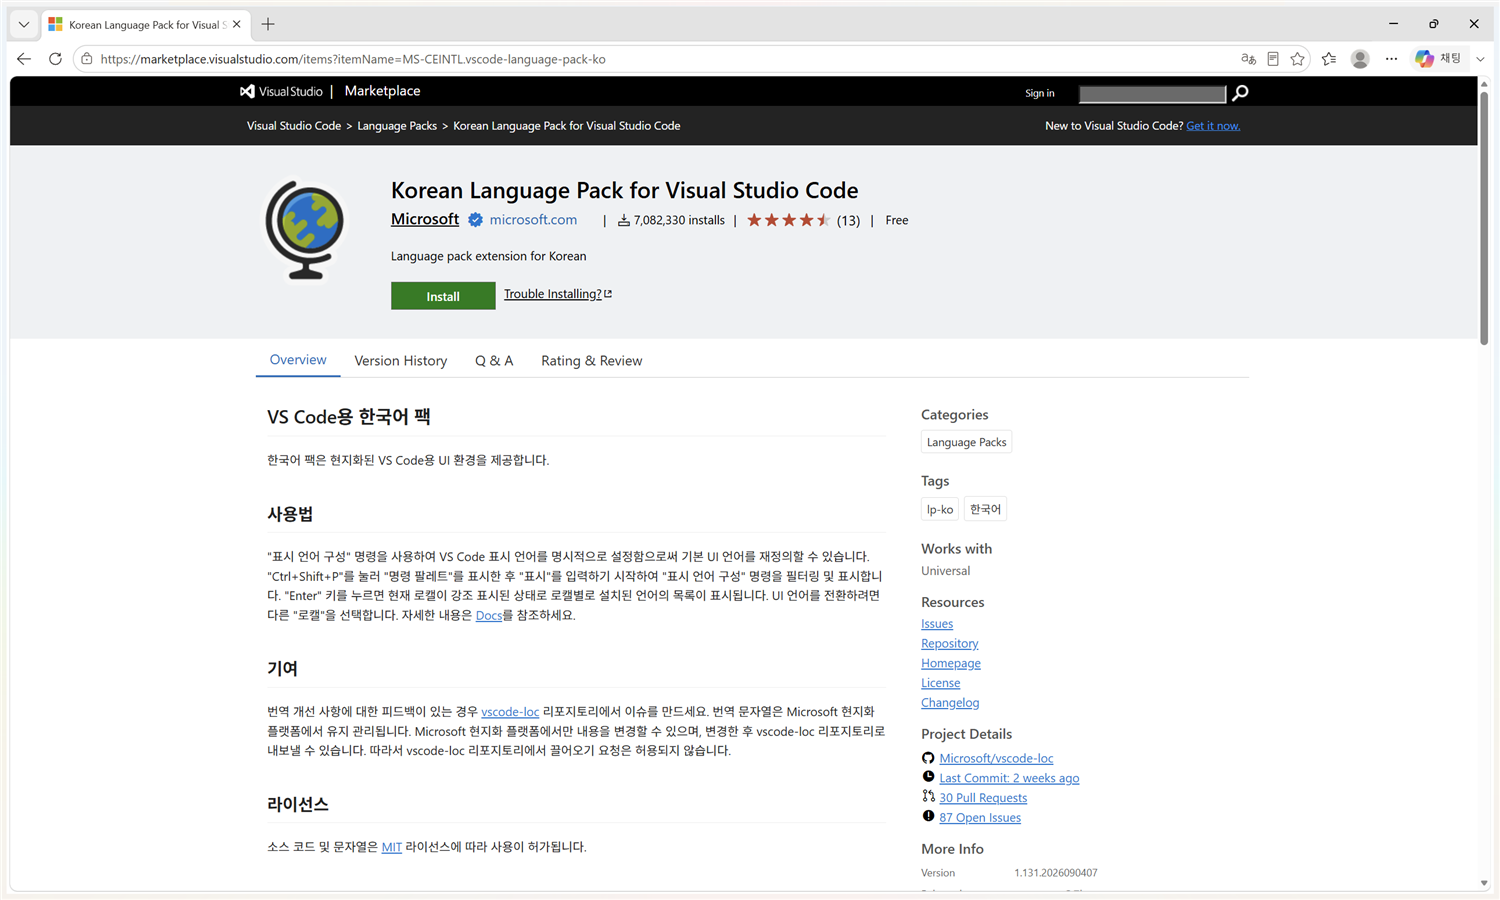Screen dimensions: 1500x900
Task: Open the browser tab list chevron
Action: pos(24,24)
